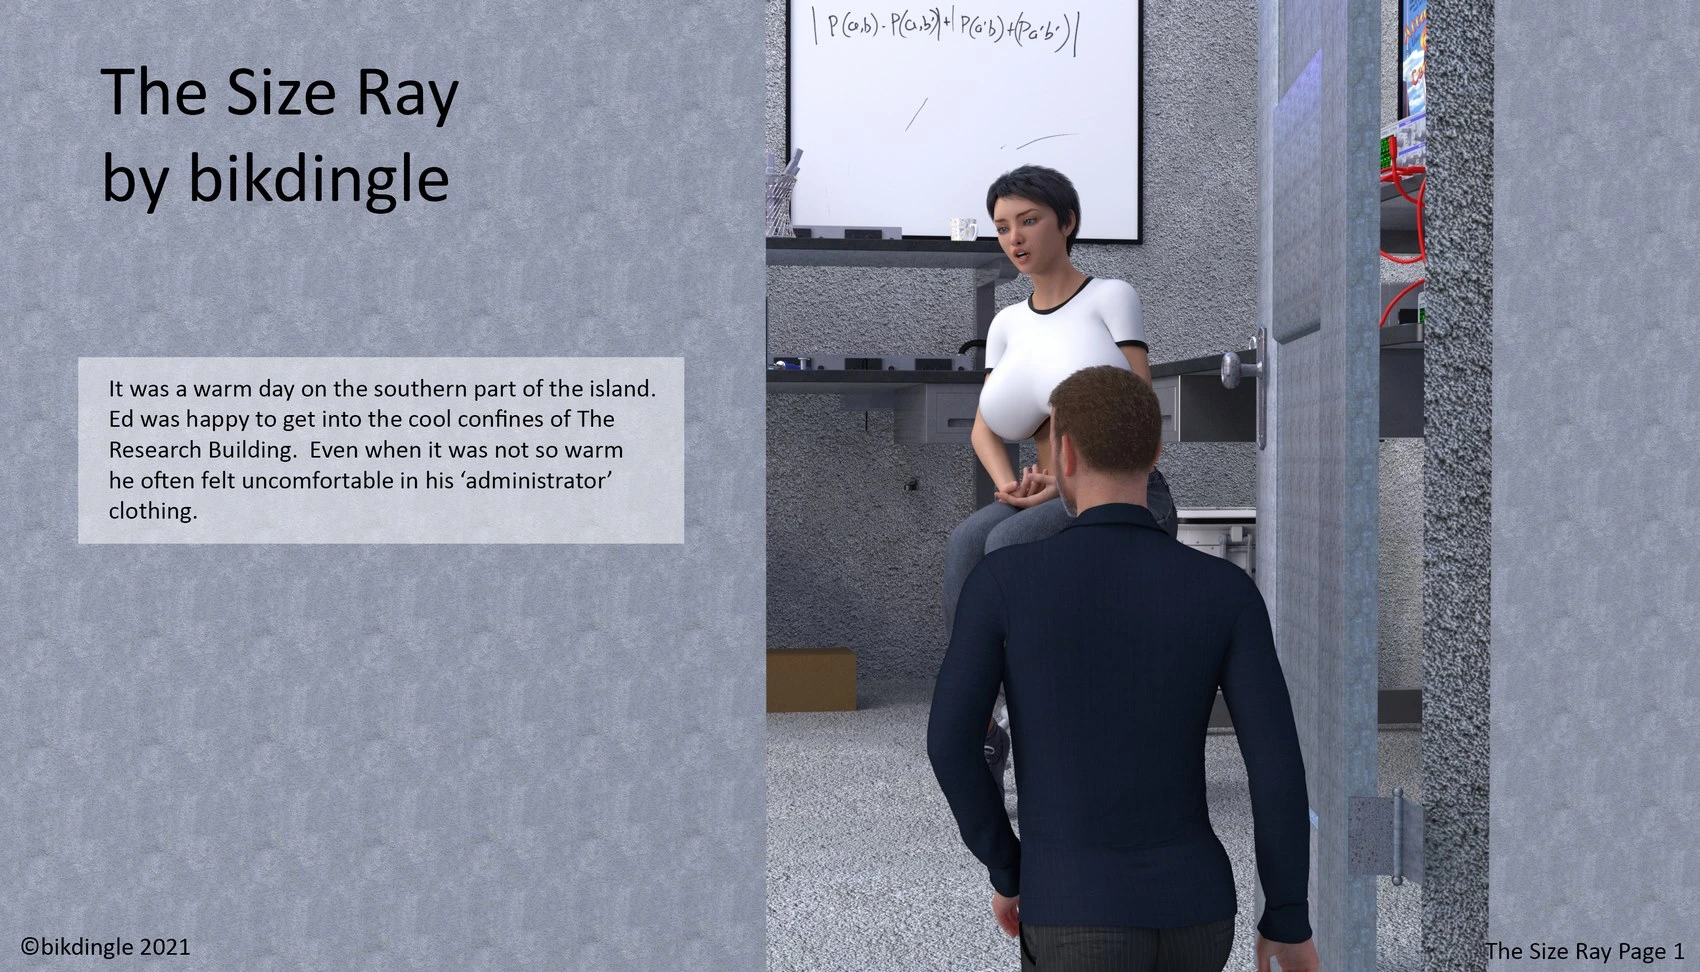Click the narration caption box about Ed
Image resolution: width=1700 pixels, height=972 pixels.
pos(380,450)
